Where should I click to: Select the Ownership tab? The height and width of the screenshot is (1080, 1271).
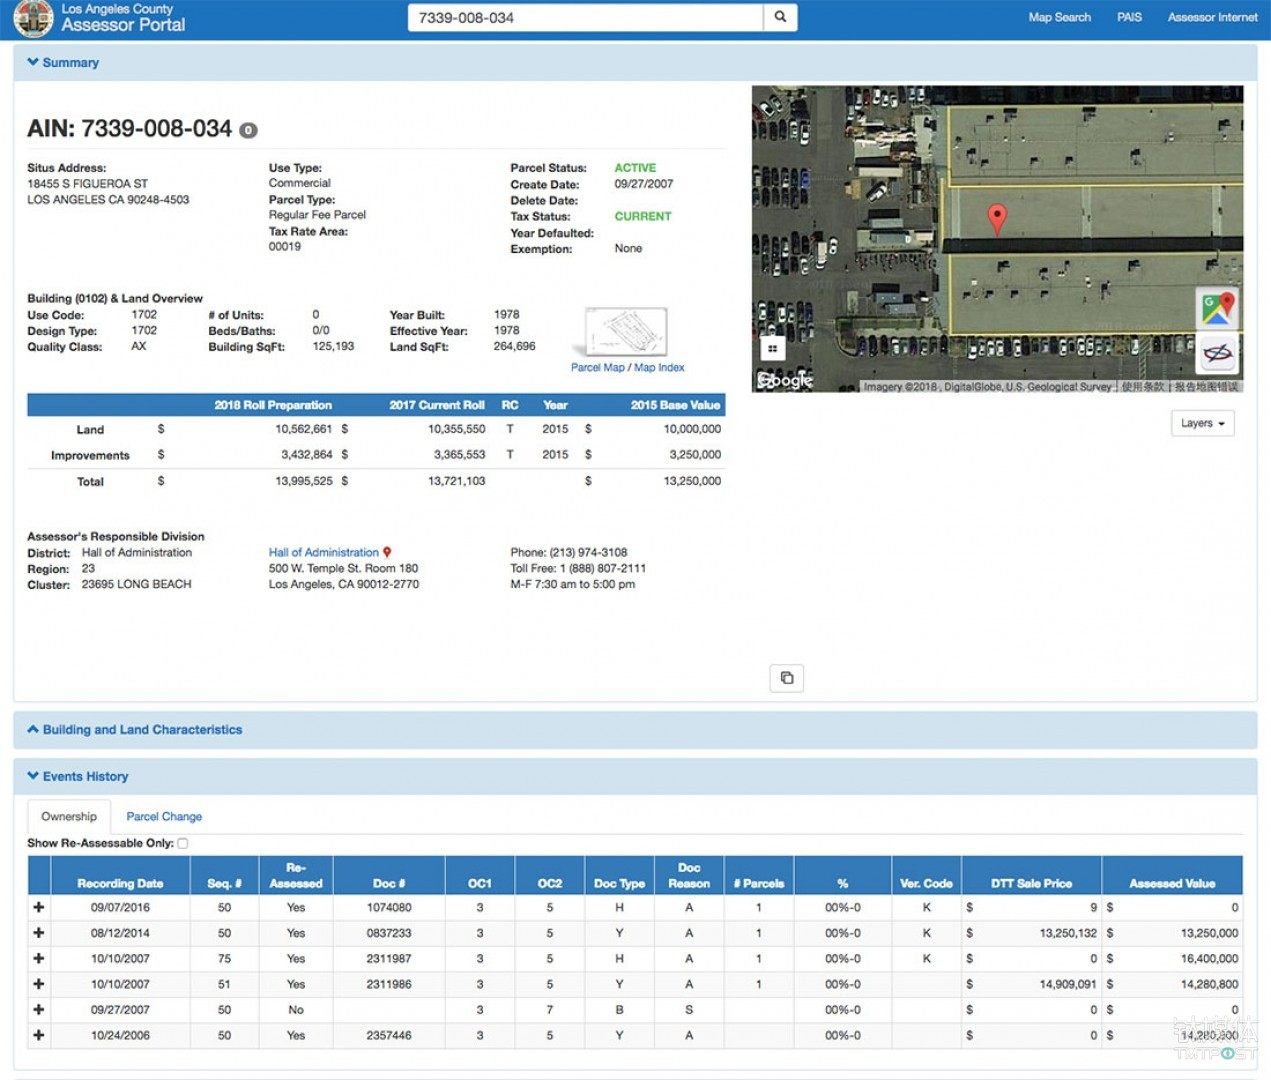69,817
